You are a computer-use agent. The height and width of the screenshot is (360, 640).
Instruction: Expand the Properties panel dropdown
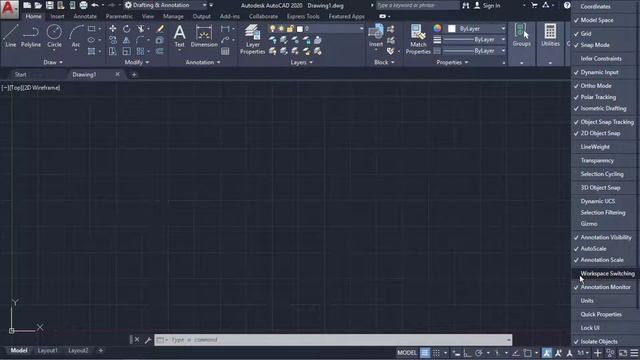452,62
